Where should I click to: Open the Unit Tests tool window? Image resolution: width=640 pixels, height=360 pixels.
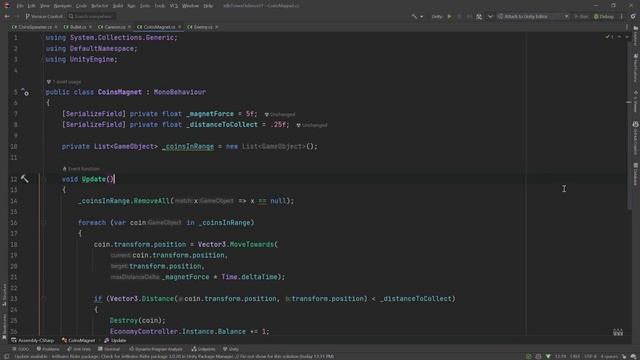coord(79,349)
